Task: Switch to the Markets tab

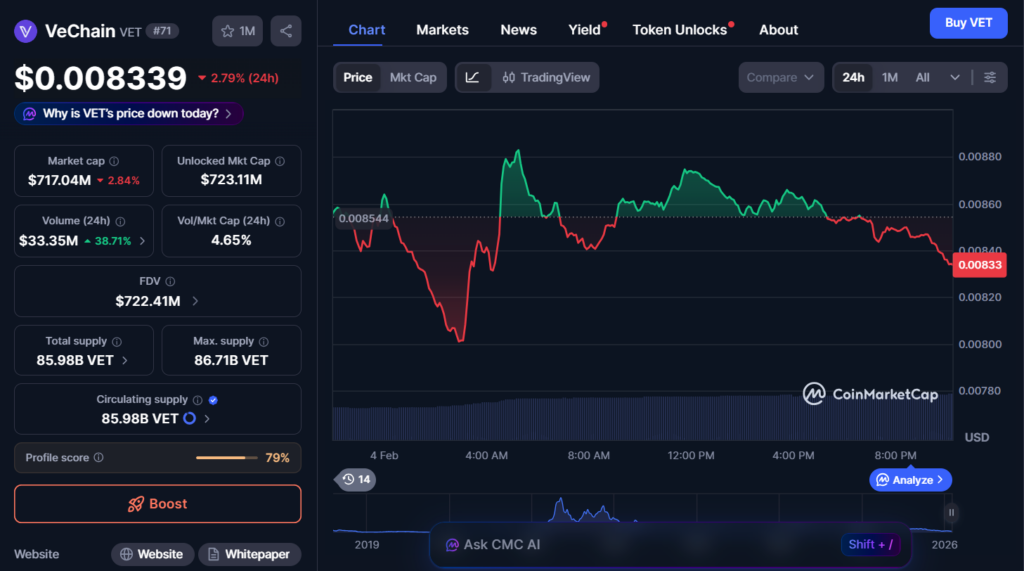Action: pyautogui.click(x=442, y=30)
